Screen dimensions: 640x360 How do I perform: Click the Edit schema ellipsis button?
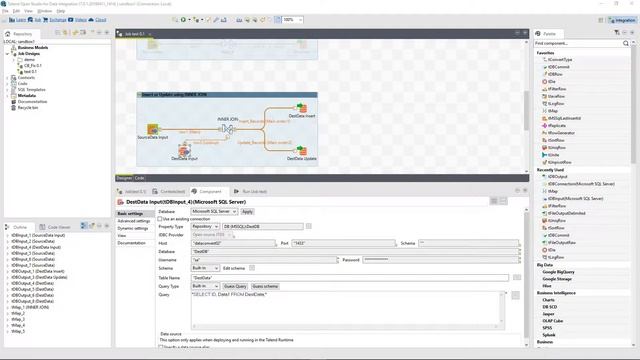tap(252, 268)
